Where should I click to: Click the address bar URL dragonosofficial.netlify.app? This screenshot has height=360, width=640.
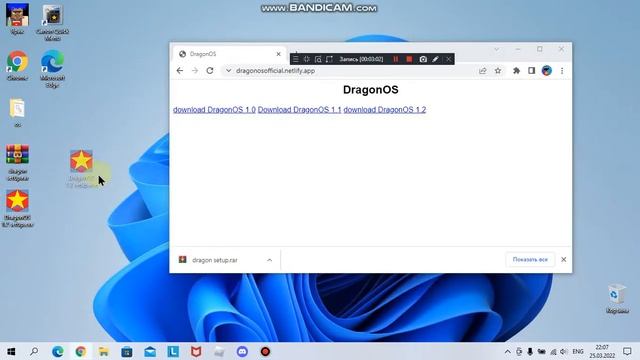pyautogui.click(x=276, y=71)
